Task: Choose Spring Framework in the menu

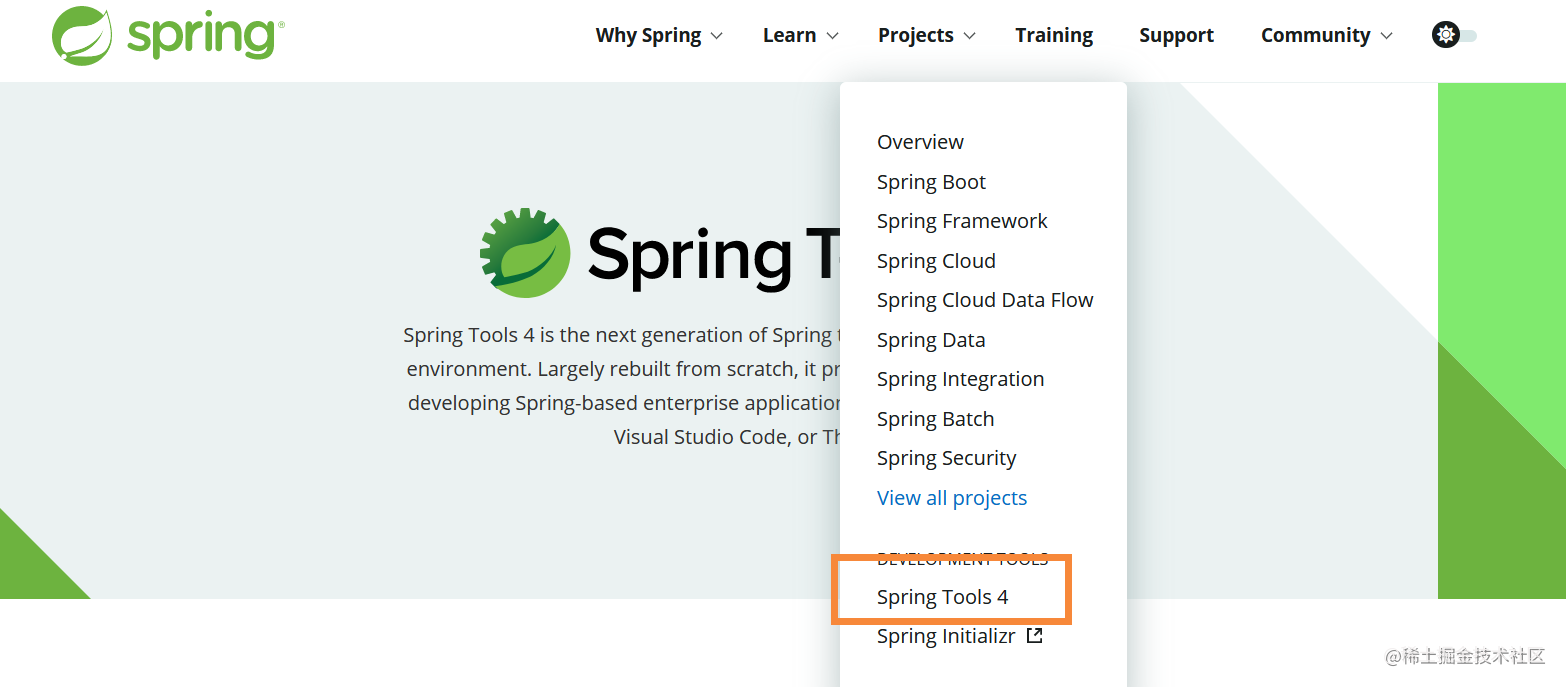Action: (962, 221)
